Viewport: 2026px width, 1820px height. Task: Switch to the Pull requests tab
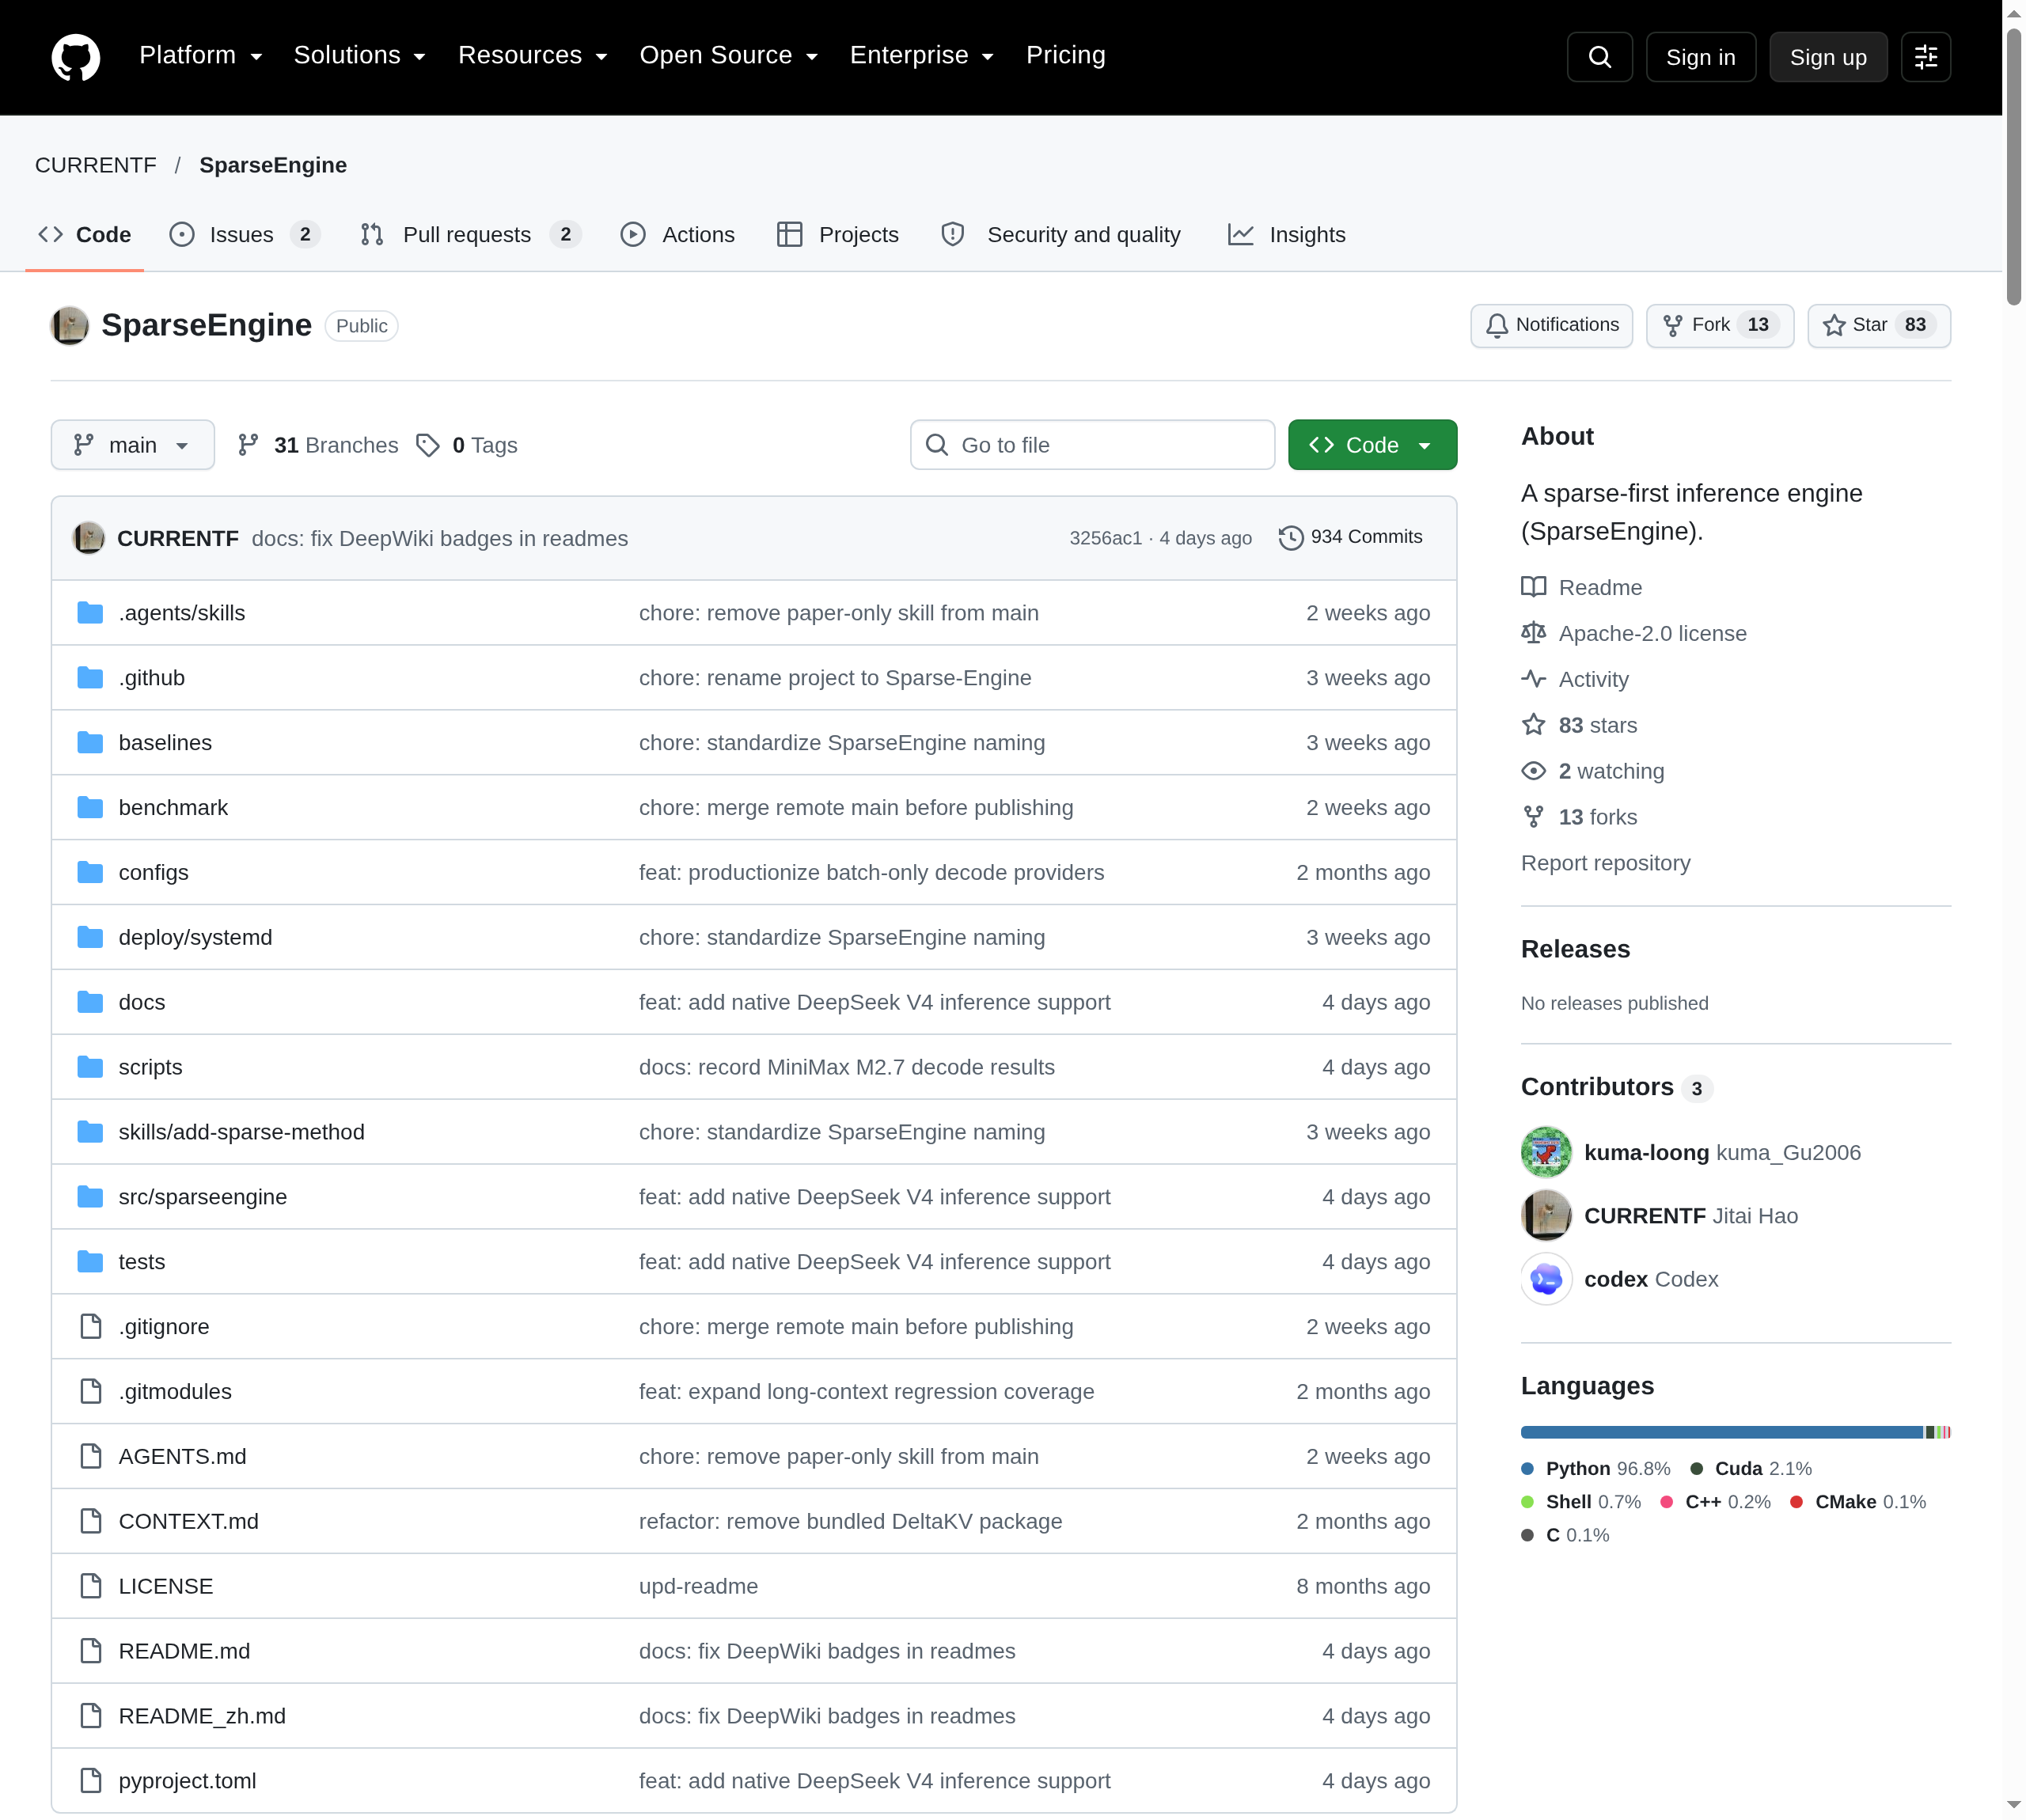click(x=470, y=235)
